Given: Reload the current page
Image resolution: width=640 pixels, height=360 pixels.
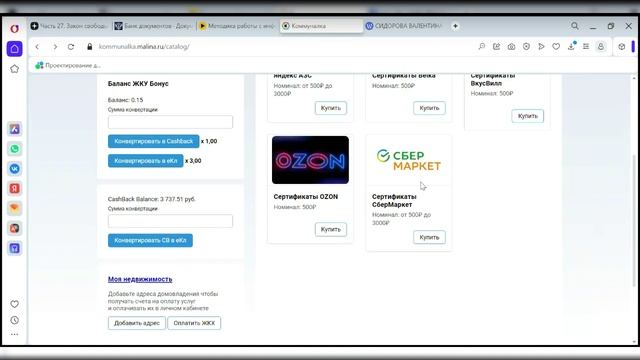Looking at the screenshot, I should 71,47.
